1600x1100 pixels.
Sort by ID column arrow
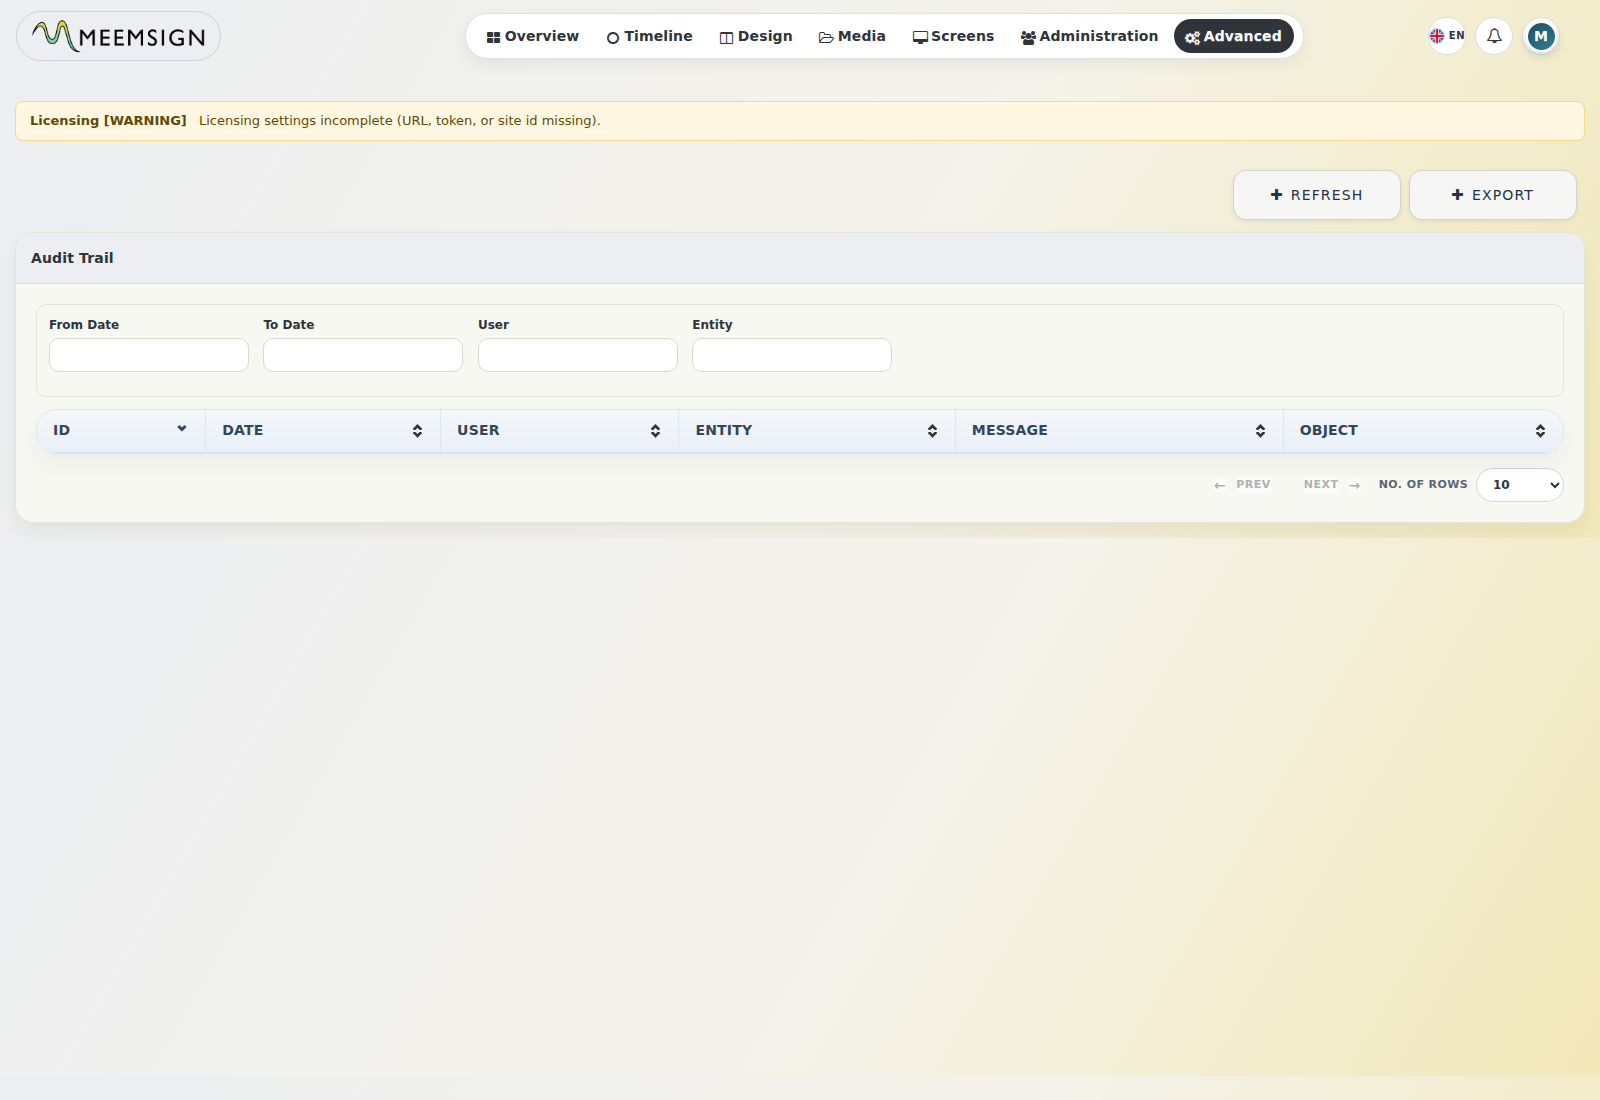point(182,429)
